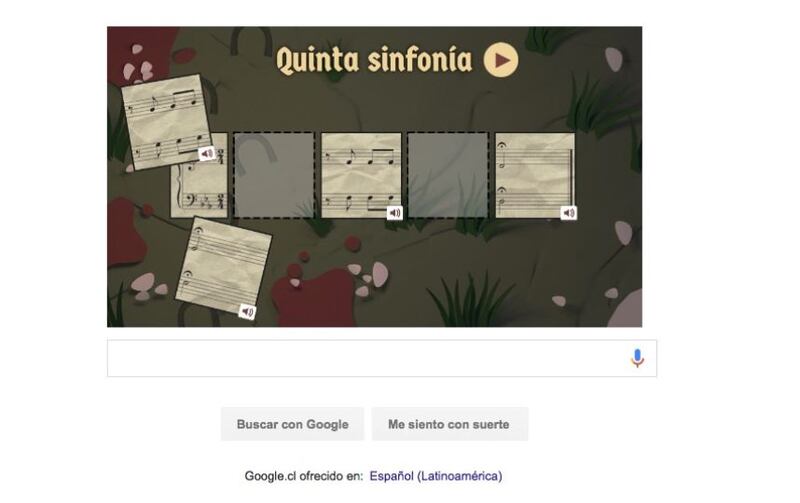This screenshot has width=800, height=503.
Task: Click the Me siento con suerte button
Action: tap(449, 424)
